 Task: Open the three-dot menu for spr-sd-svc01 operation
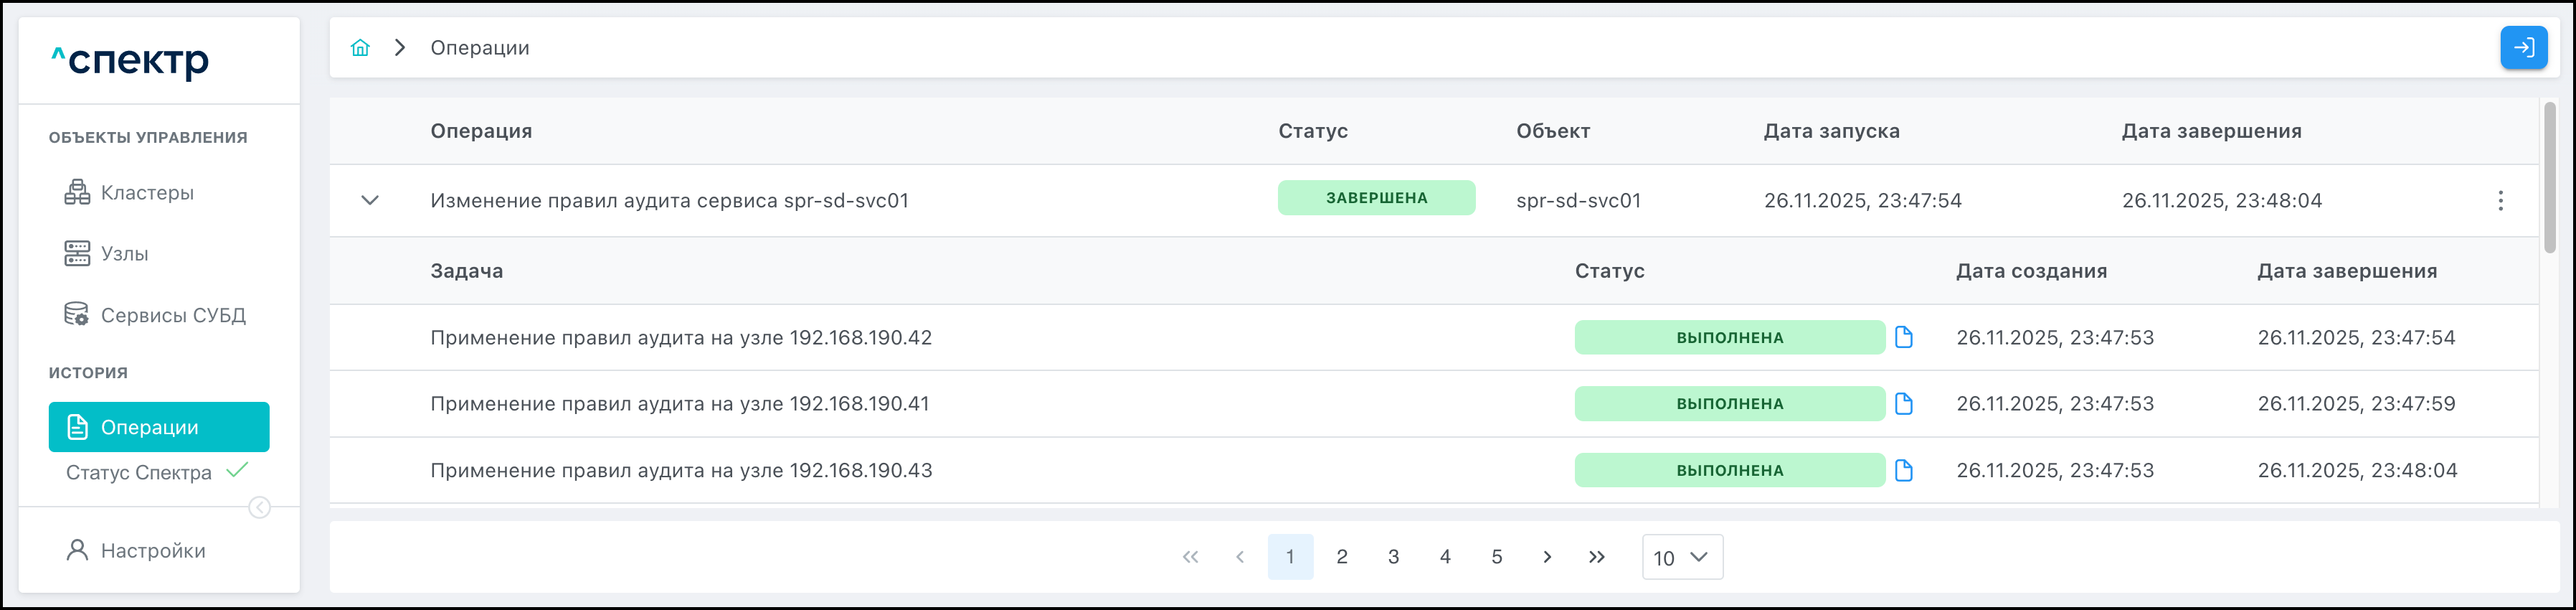[2500, 201]
